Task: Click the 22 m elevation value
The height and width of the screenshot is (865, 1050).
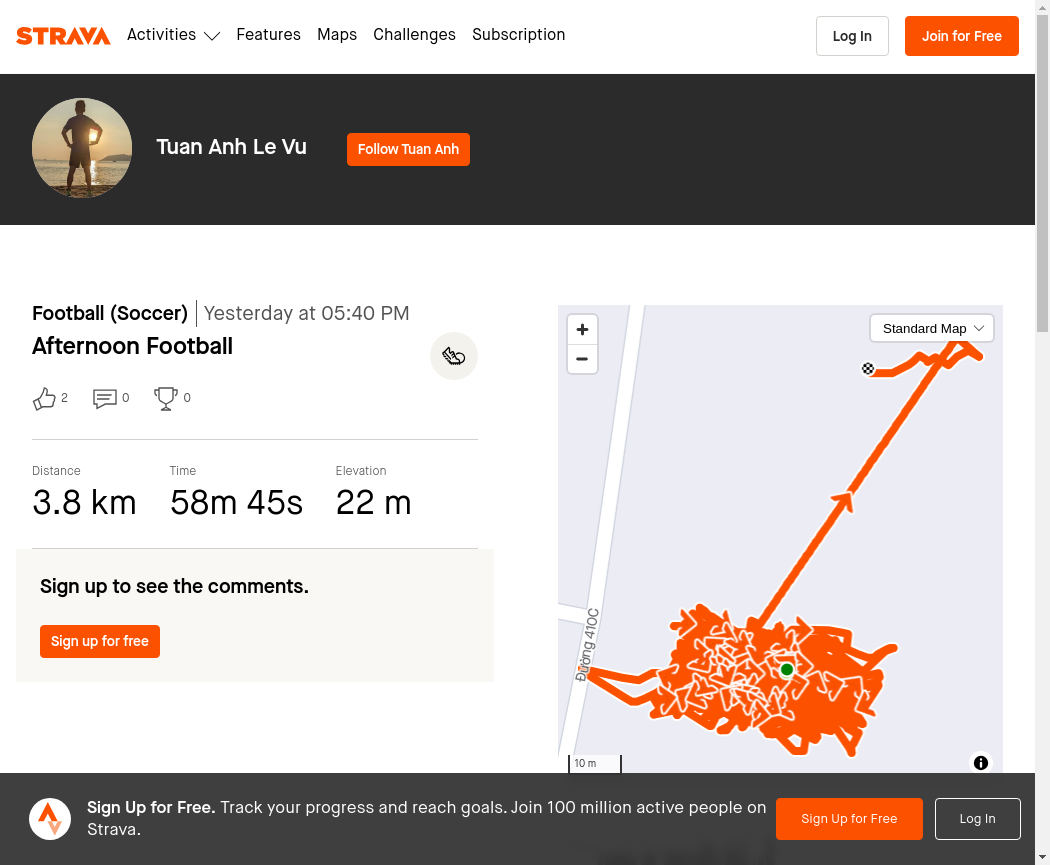Action: pos(374,503)
